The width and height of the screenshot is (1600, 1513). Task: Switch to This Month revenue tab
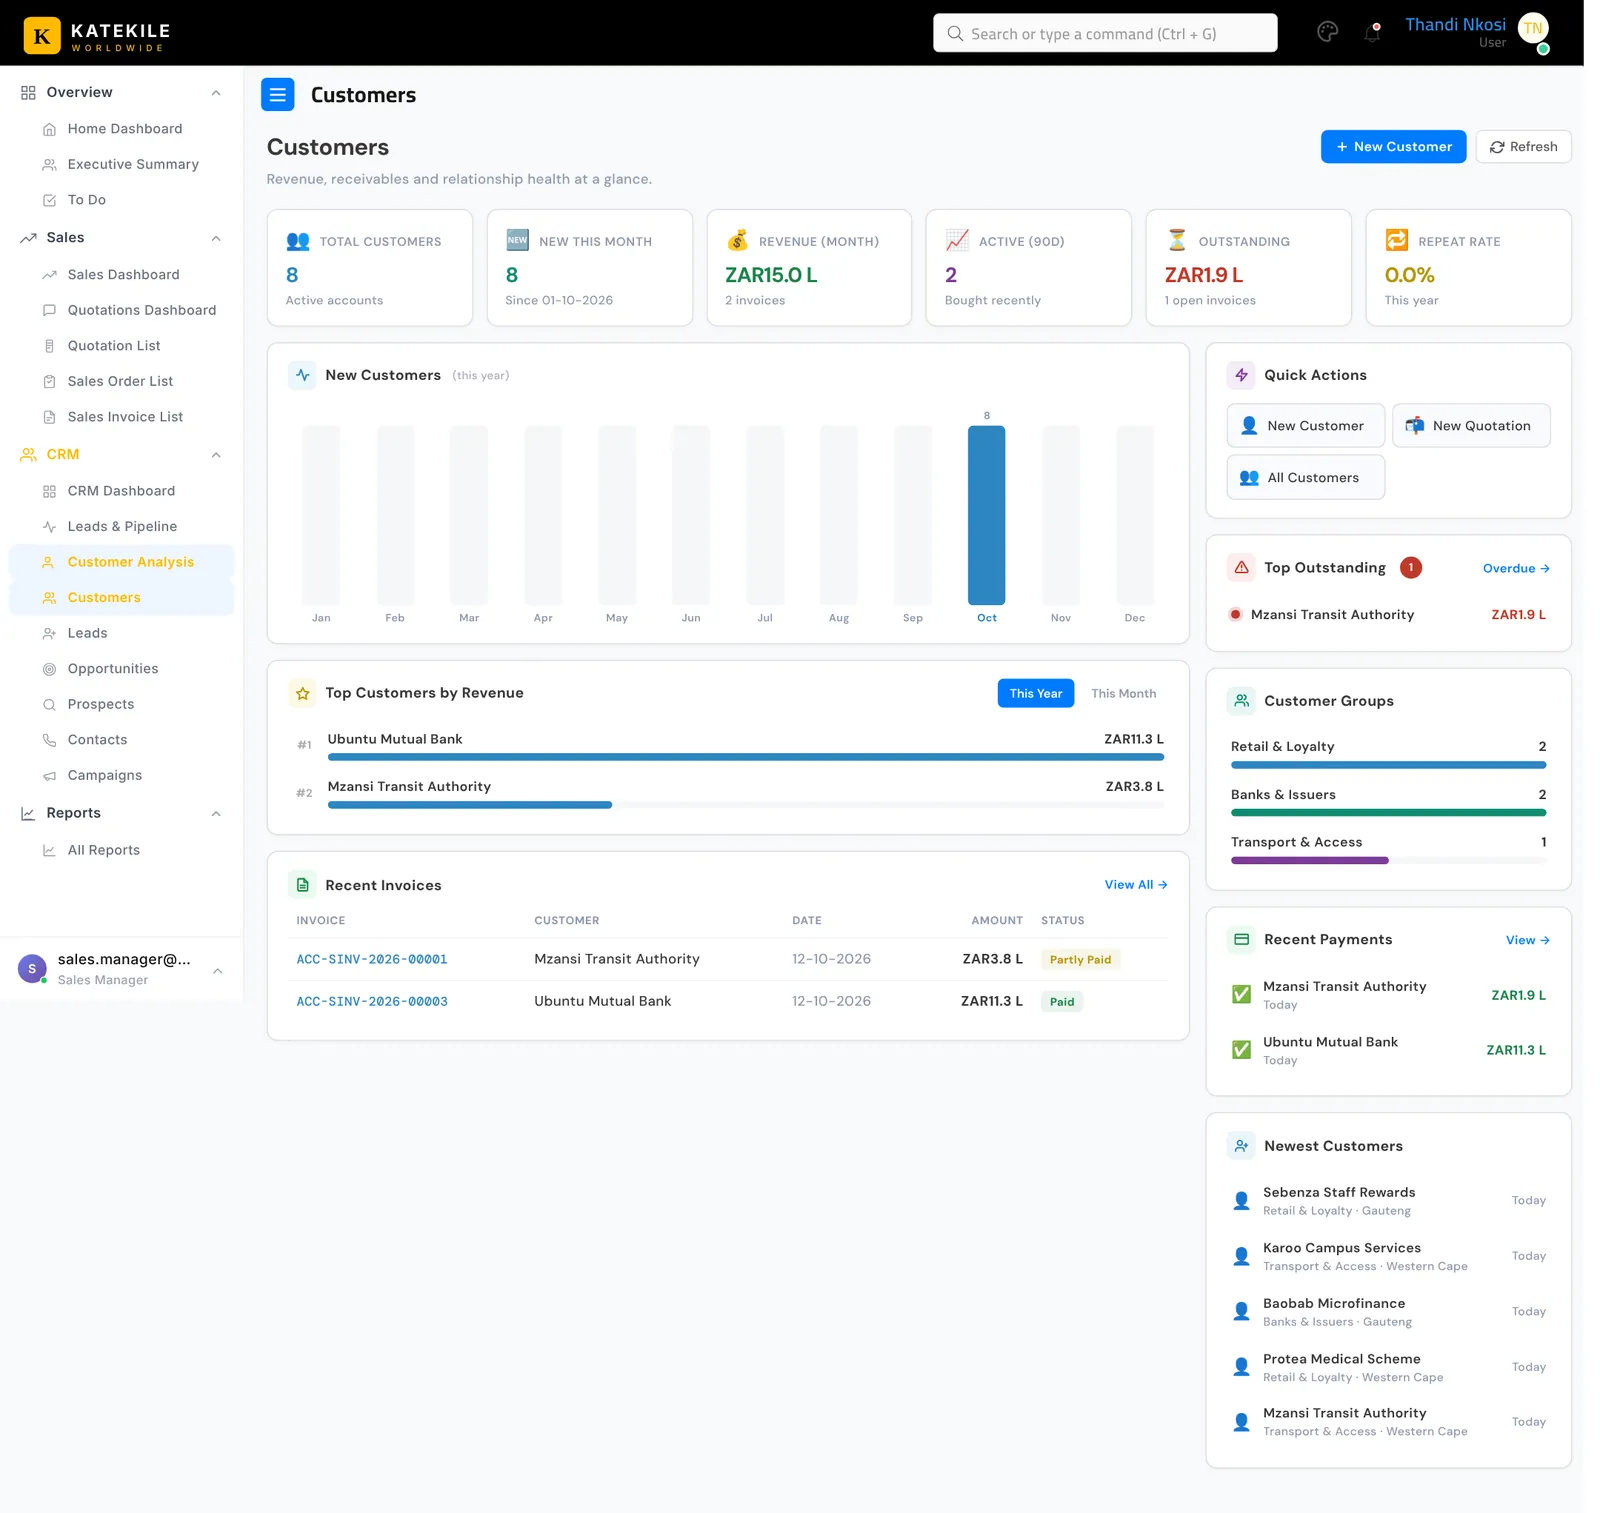[x=1123, y=694]
